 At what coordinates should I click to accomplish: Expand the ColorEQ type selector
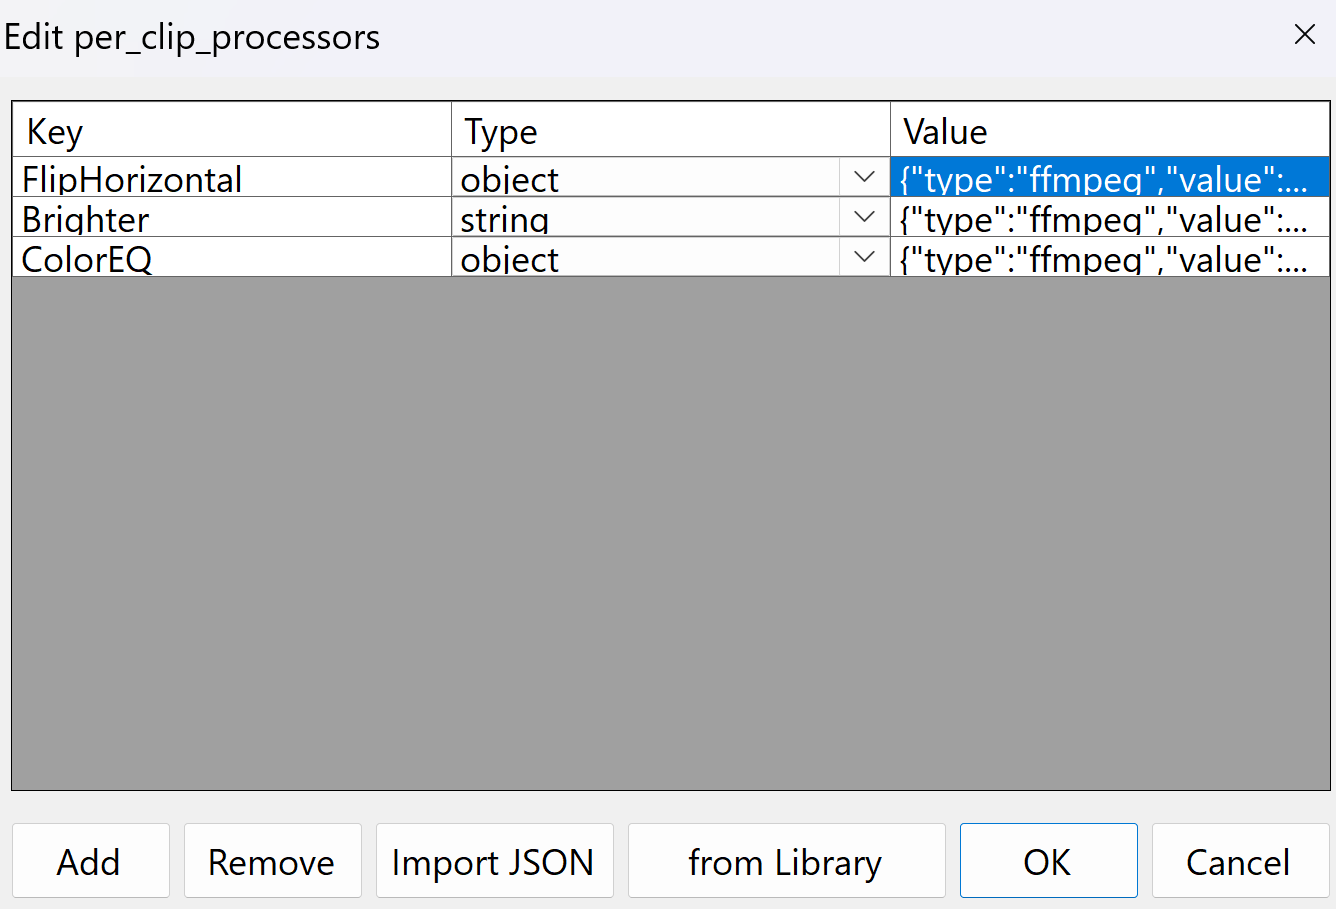coord(863,257)
